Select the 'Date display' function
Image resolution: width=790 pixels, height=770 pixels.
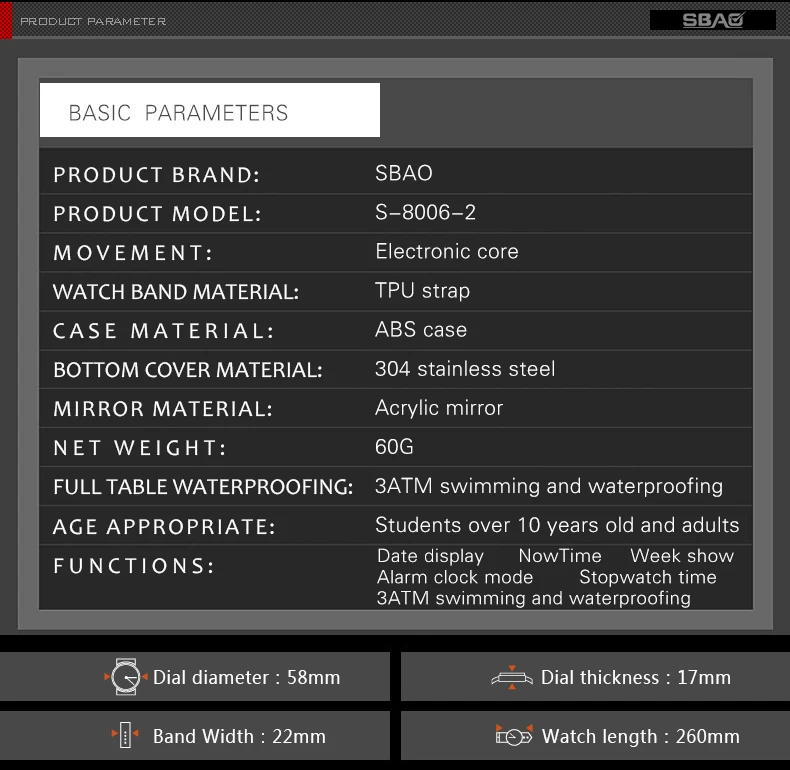coord(430,556)
